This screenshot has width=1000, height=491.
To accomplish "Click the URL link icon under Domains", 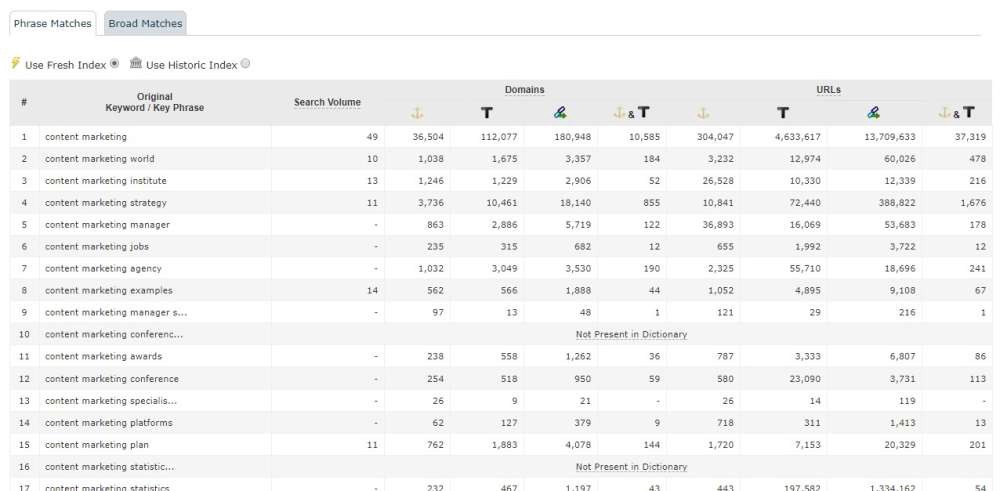I will point(560,113).
